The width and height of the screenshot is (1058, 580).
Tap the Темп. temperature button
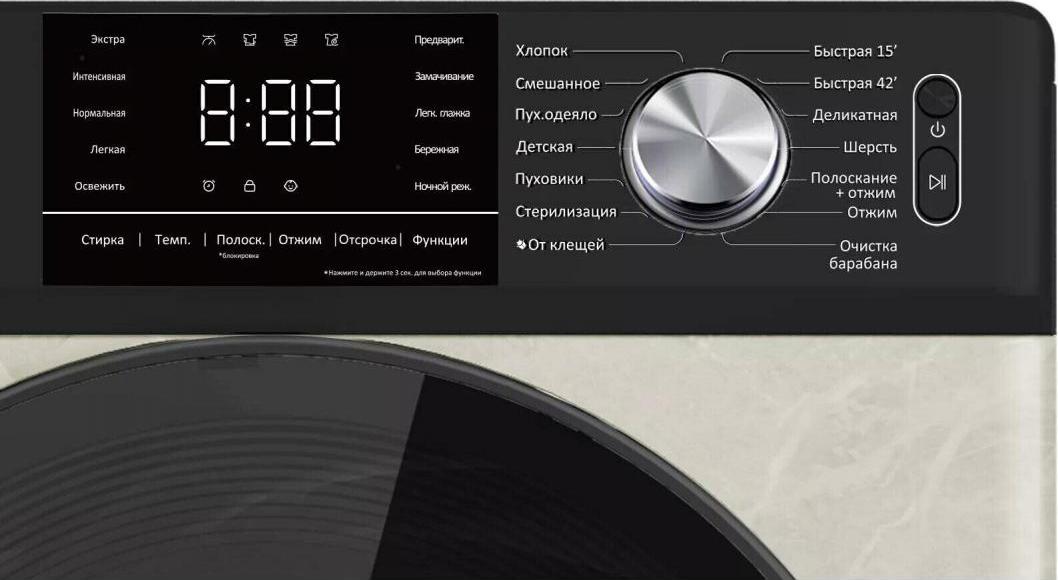pyautogui.click(x=173, y=240)
